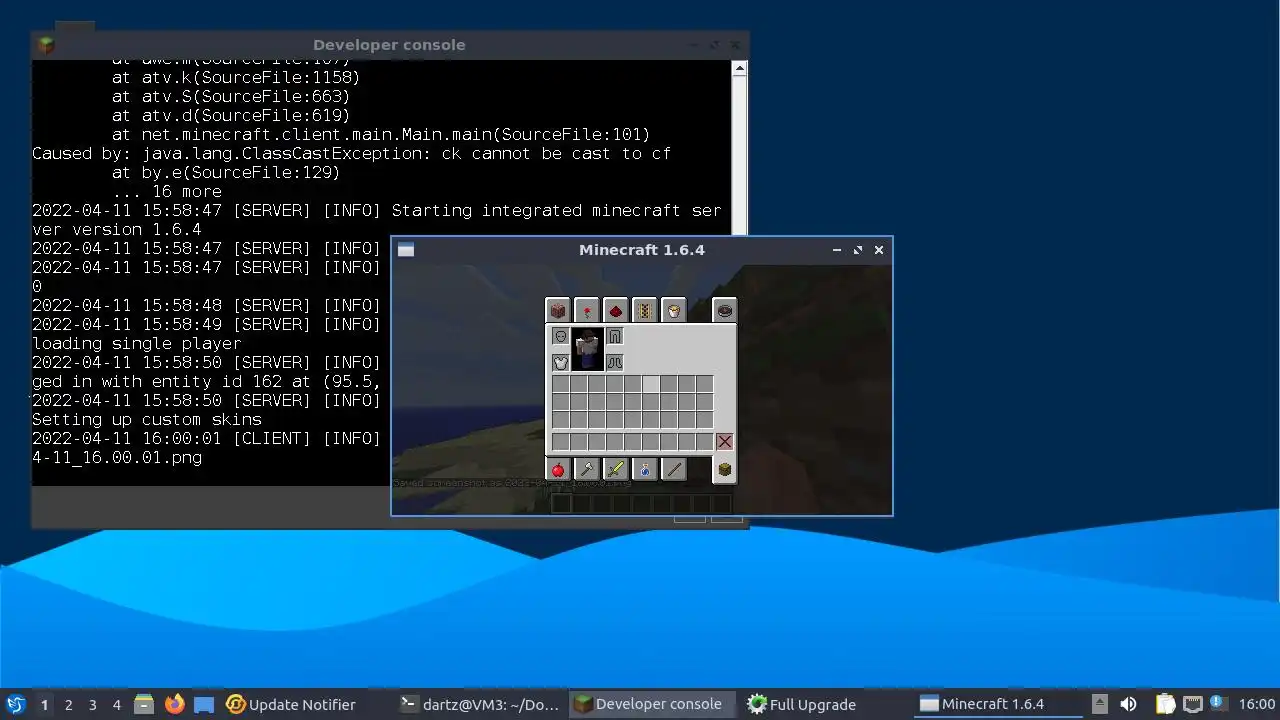Viewport: 1280px width, 720px height.
Task: Click the chestplate armor slot
Action: click(x=561, y=362)
